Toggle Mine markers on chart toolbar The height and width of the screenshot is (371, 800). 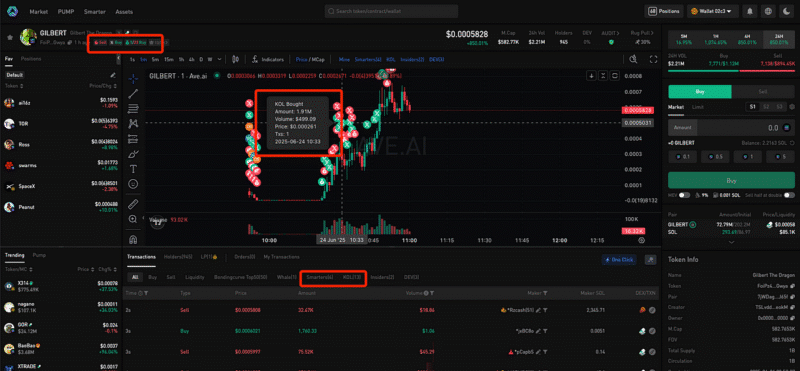[x=344, y=60]
